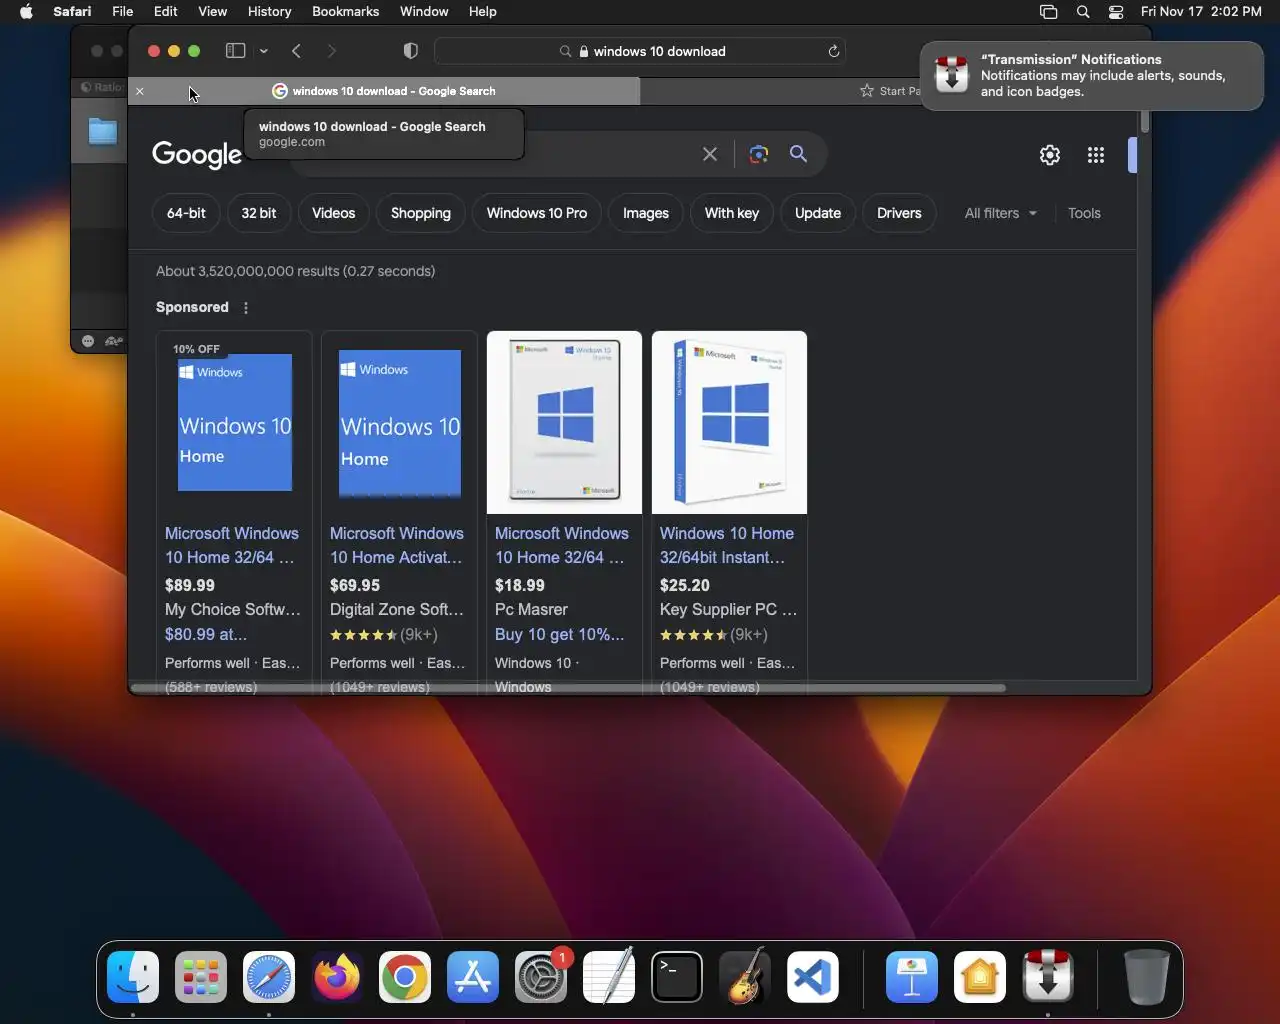Screen dimensions: 1280x1024
Task: Click the Google search magnifier button
Action: click(798, 154)
